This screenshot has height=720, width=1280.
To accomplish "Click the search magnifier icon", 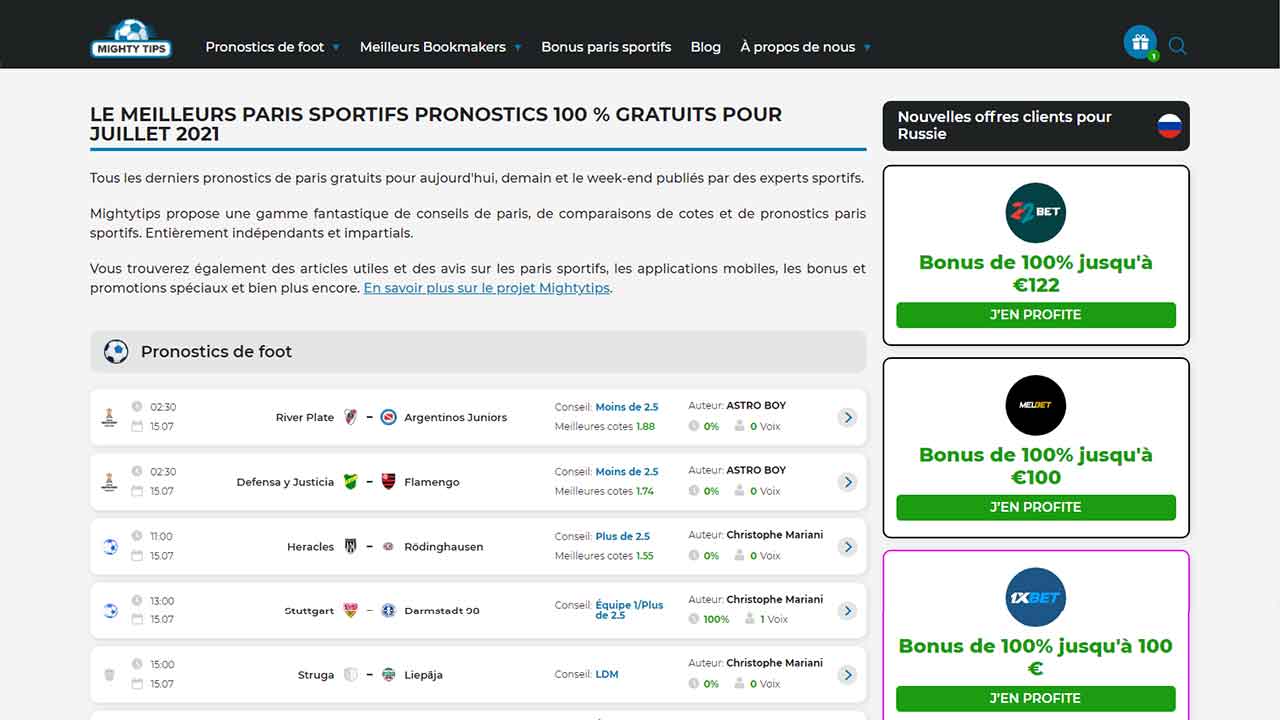I will pyautogui.click(x=1177, y=46).
